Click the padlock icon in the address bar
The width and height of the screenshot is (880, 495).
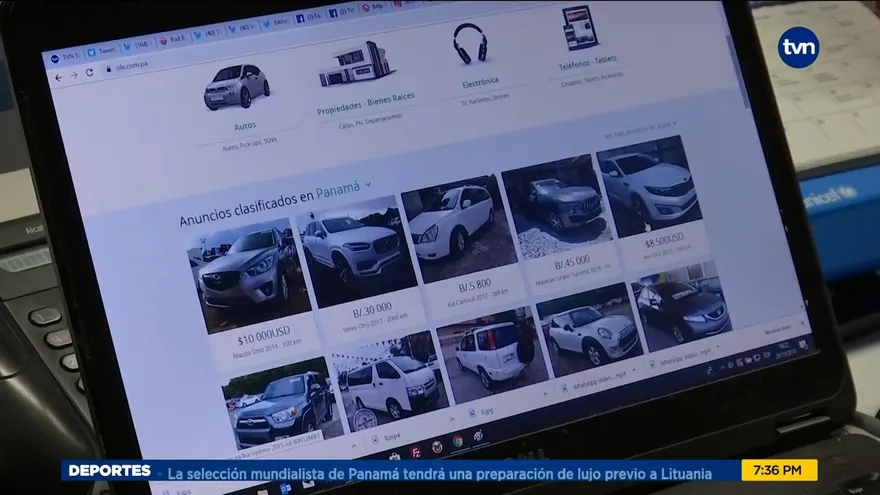click(x=108, y=69)
